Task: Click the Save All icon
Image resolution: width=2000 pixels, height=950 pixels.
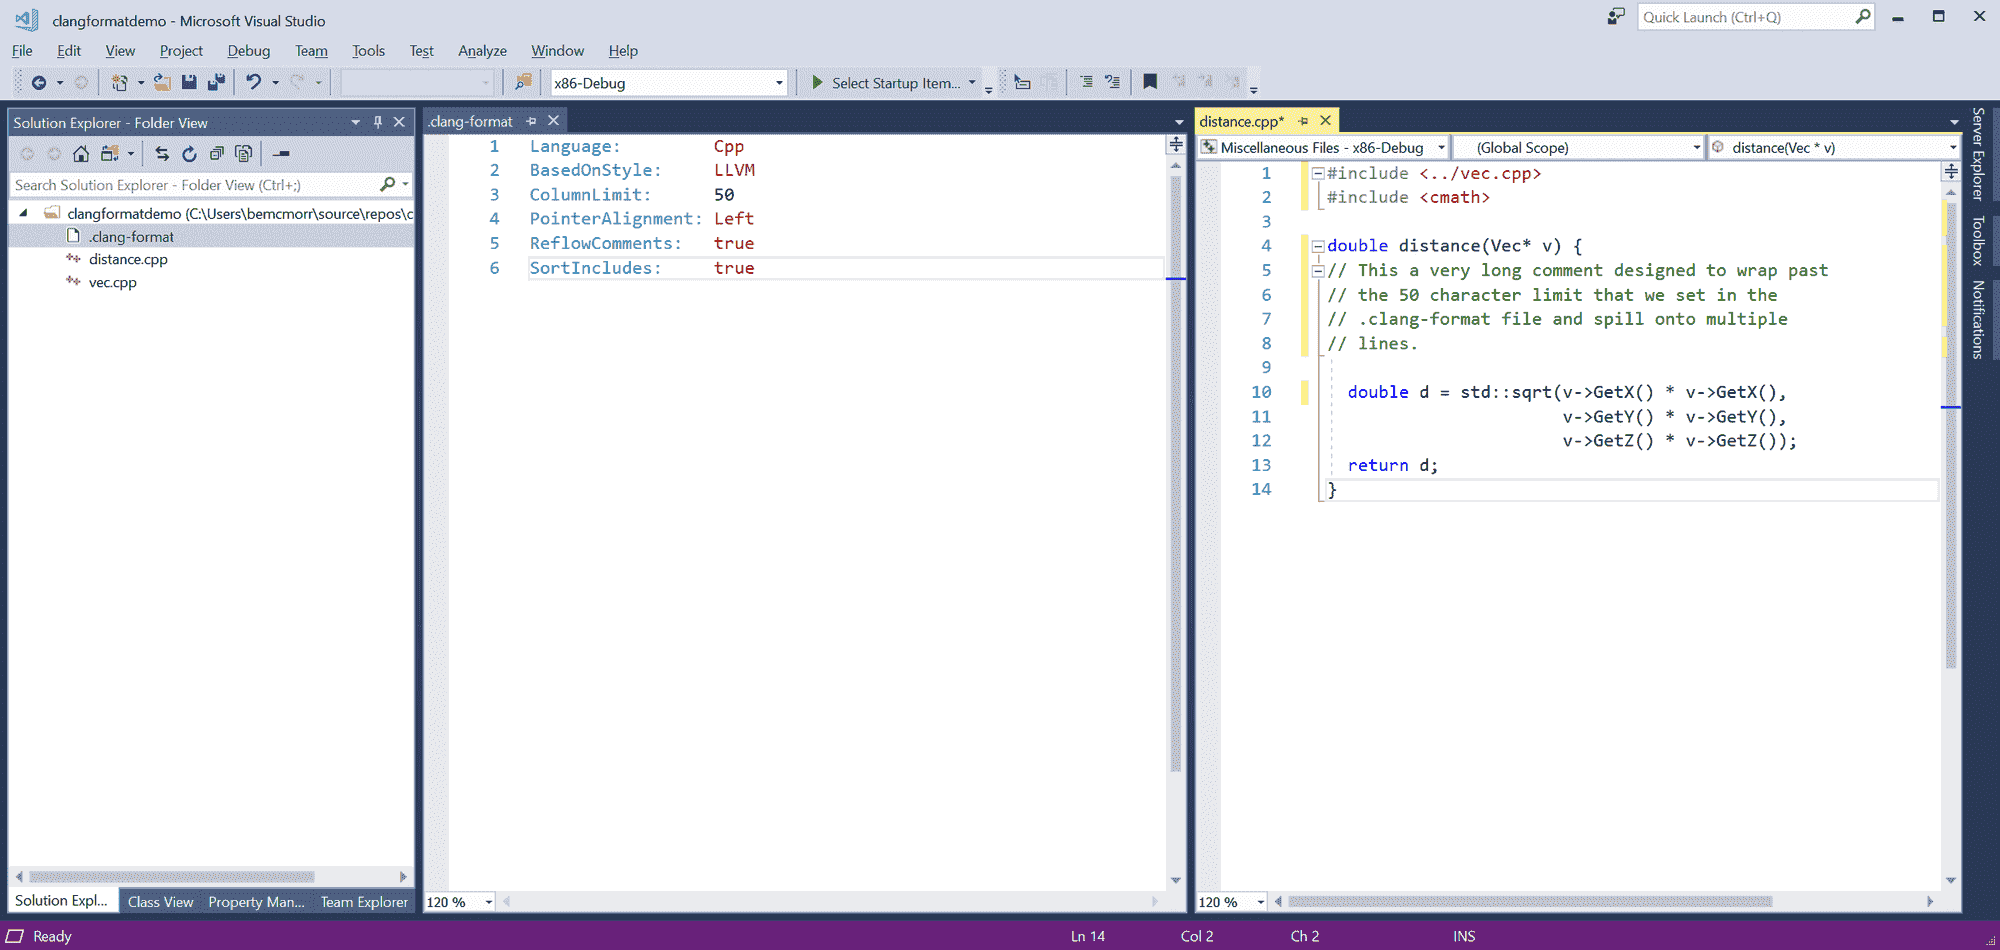Action: [x=216, y=82]
